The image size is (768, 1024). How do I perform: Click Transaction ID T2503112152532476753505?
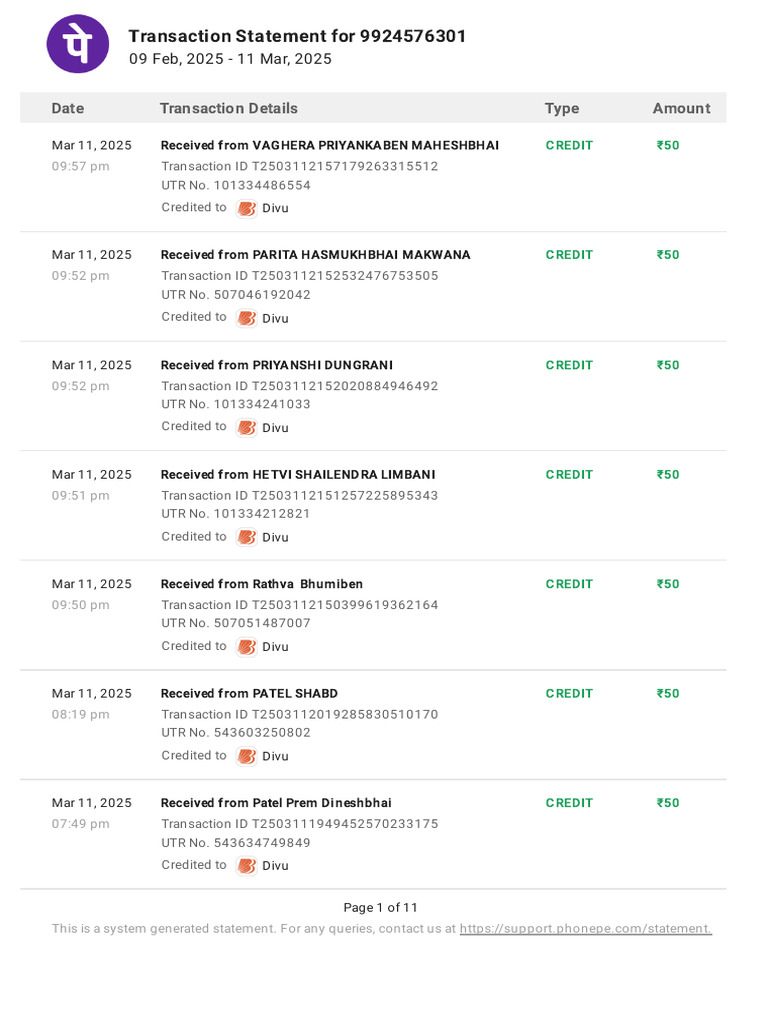(300, 276)
